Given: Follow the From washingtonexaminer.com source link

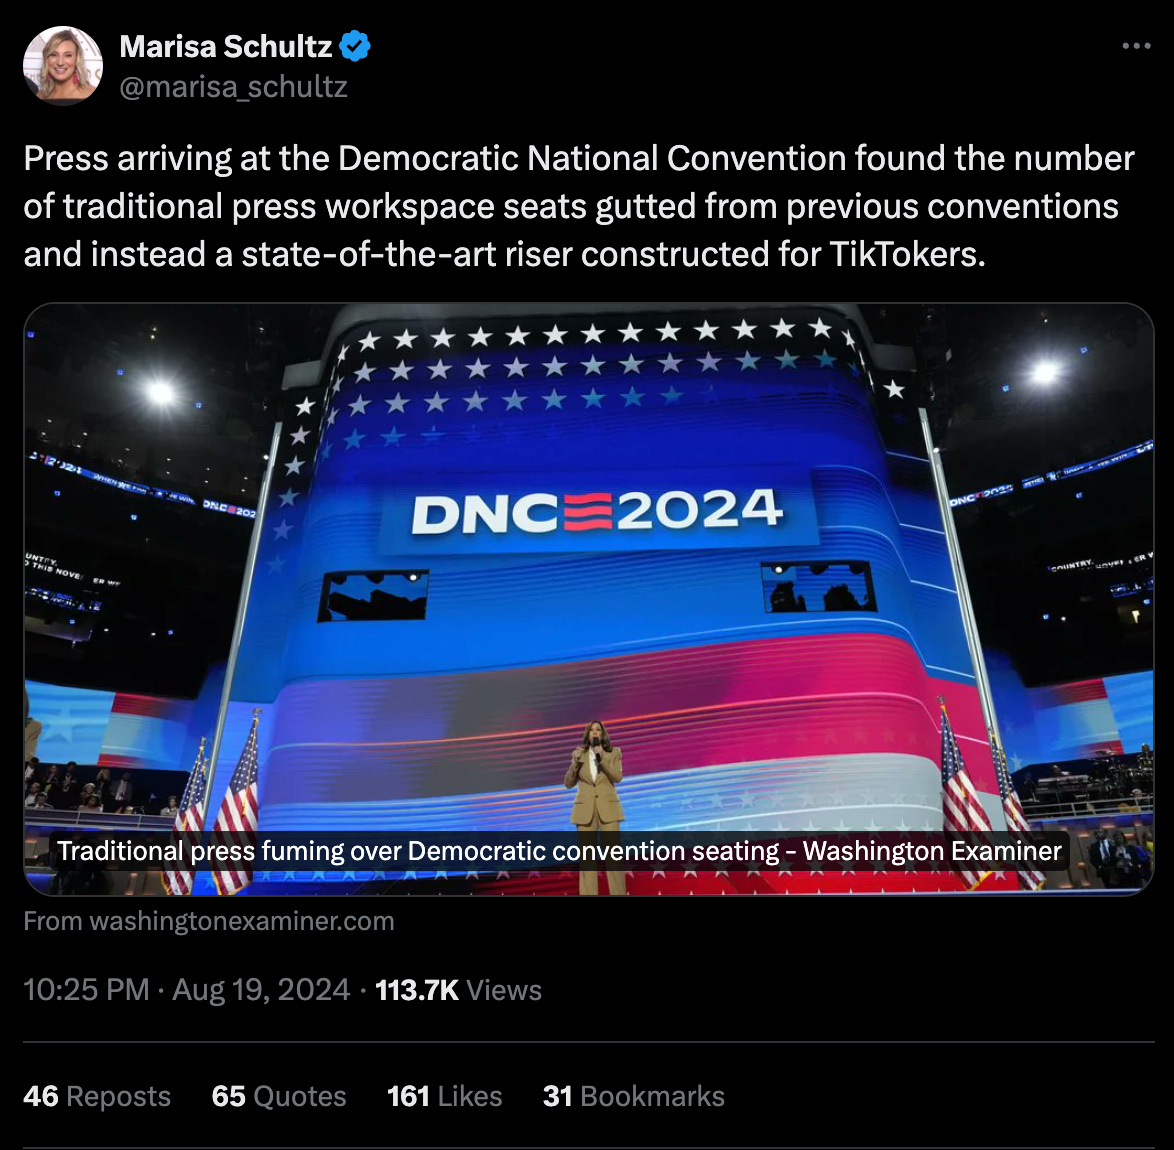Looking at the screenshot, I should click(209, 921).
